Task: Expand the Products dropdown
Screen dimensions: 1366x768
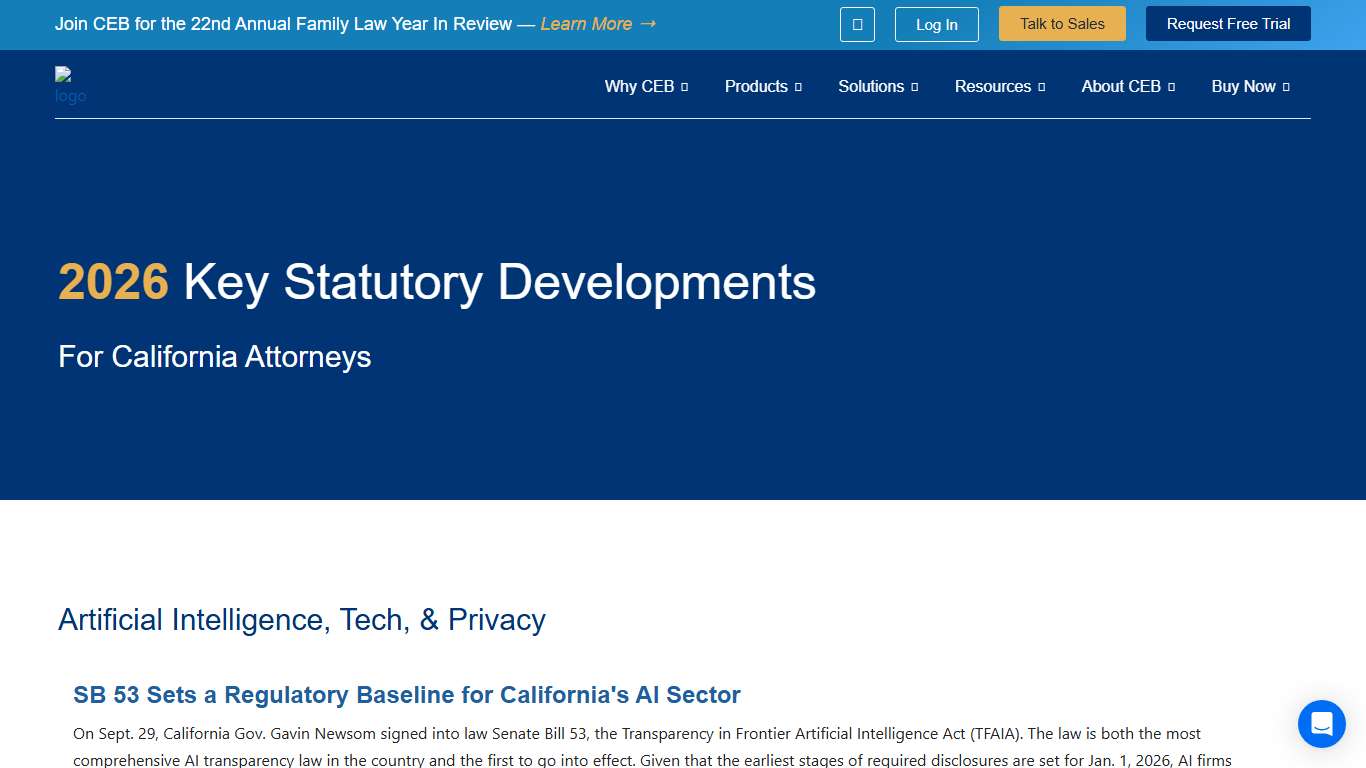Action: point(762,87)
